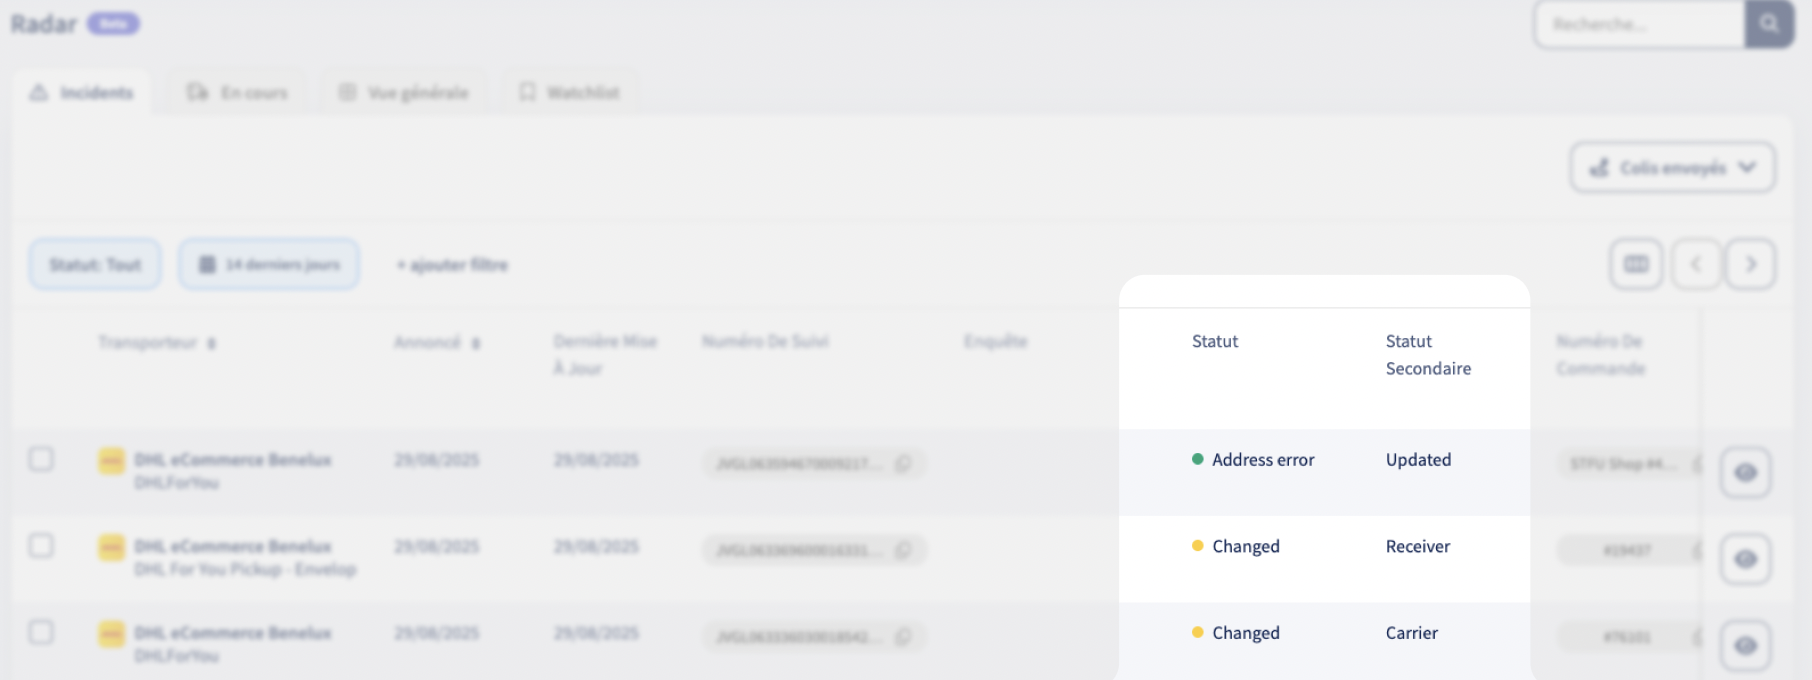Click the Statut Secondaire column header
The image size is (1812, 680).
pyautogui.click(x=1428, y=355)
